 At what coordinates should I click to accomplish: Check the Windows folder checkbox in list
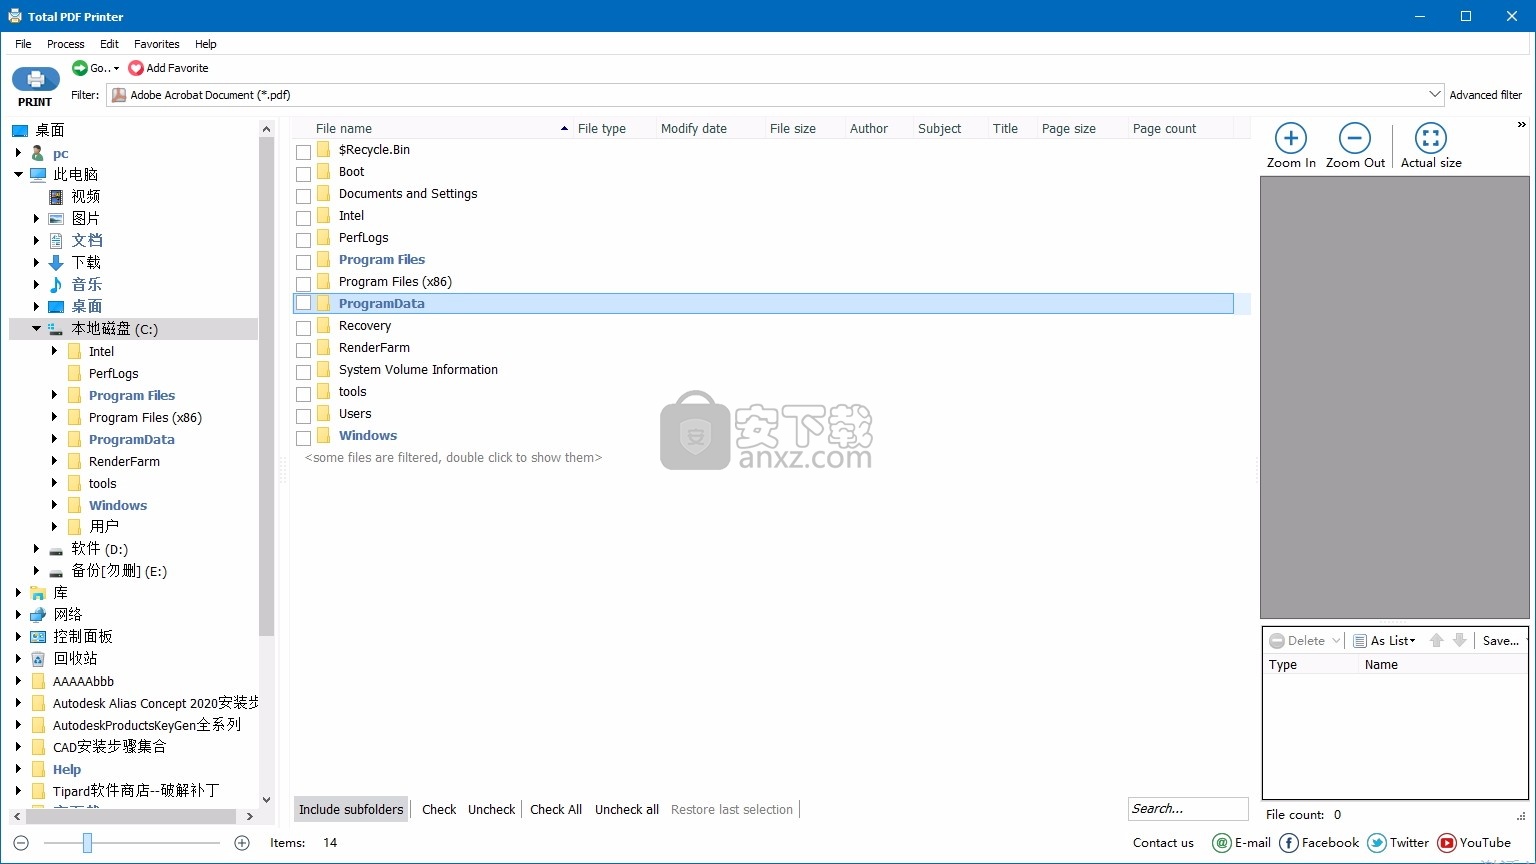coord(303,438)
